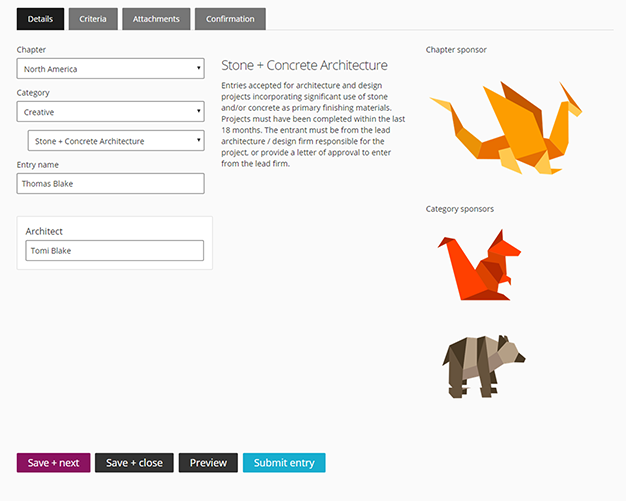Click the Category sponsors label

(459, 209)
